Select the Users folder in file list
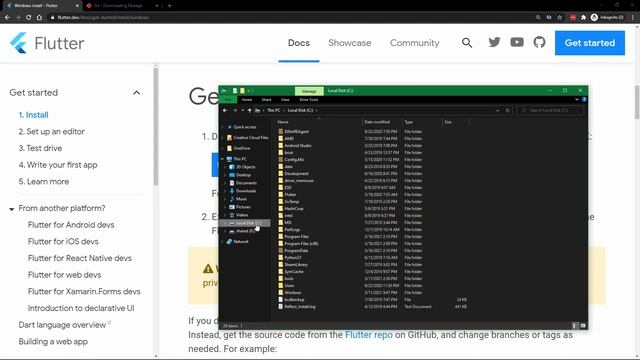 [x=289, y=286]
